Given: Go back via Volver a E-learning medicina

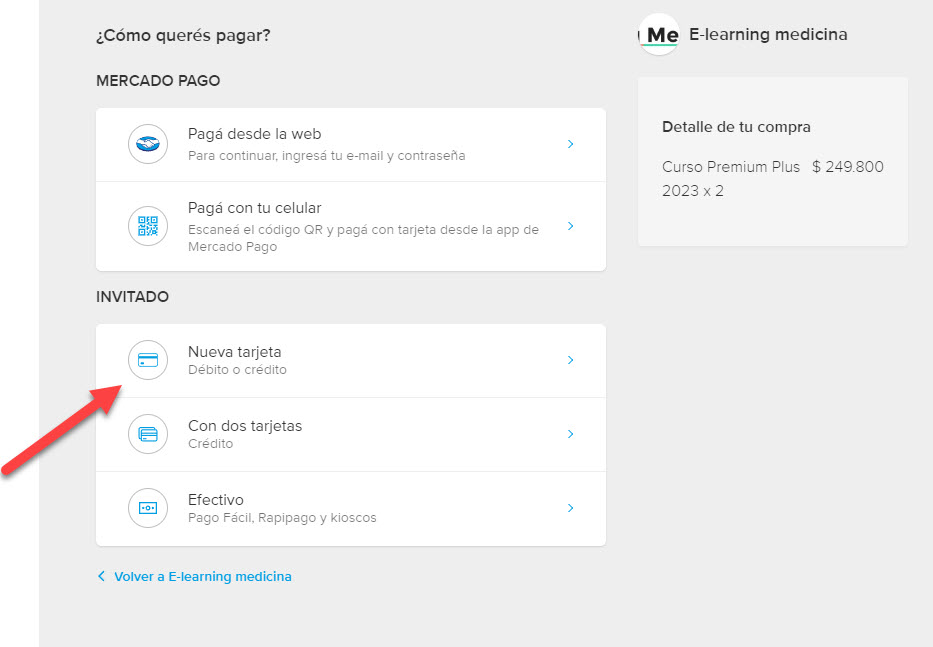Looking at the screenshot, I should [x=203, y=576].
